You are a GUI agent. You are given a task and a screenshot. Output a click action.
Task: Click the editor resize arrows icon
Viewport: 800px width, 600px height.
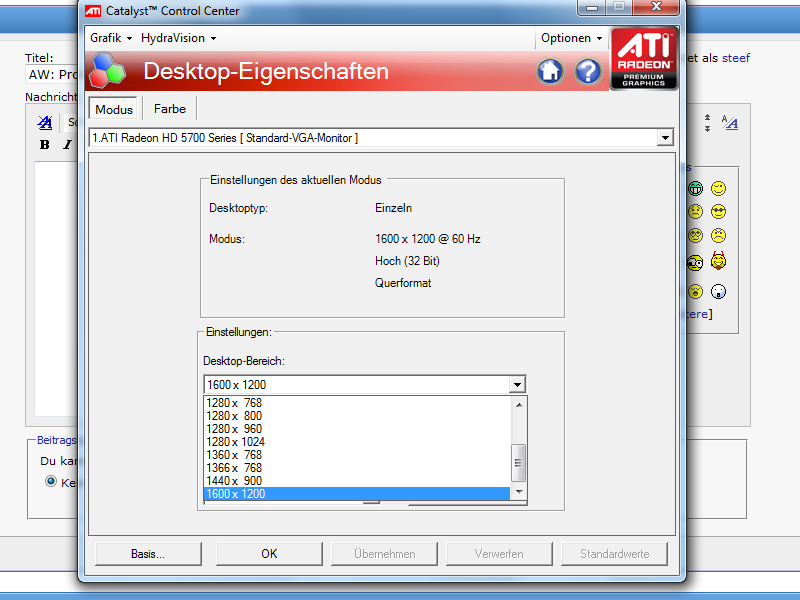(707, 123)
